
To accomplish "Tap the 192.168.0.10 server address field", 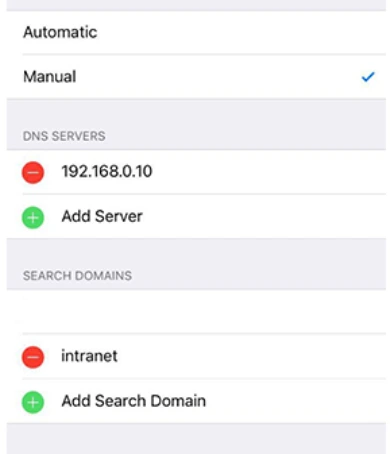I will coord(107,171).
